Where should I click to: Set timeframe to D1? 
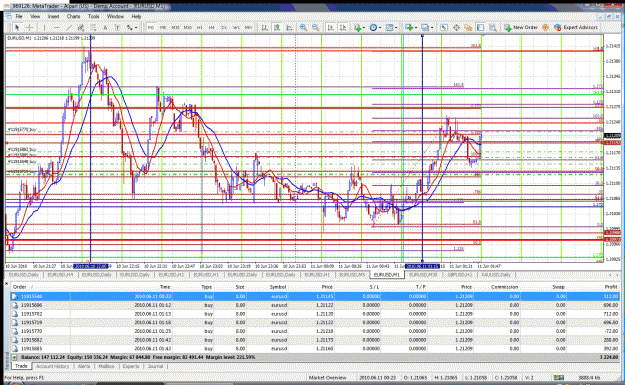[x=224, y=28]
